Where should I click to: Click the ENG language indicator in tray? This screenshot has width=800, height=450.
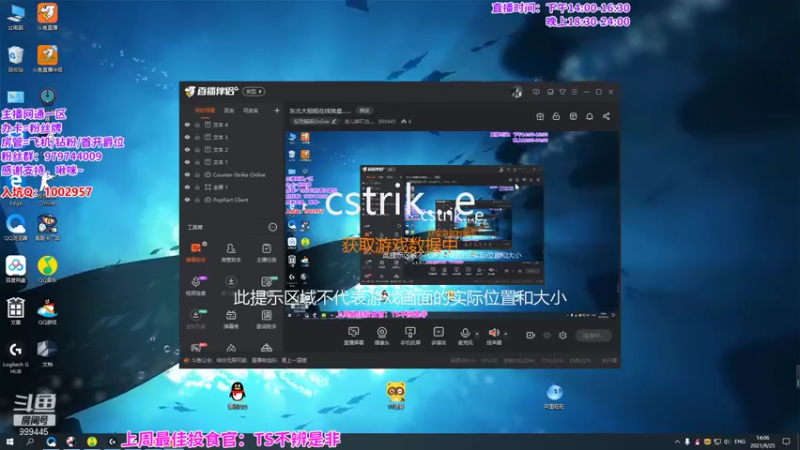[x=739, y=442]
